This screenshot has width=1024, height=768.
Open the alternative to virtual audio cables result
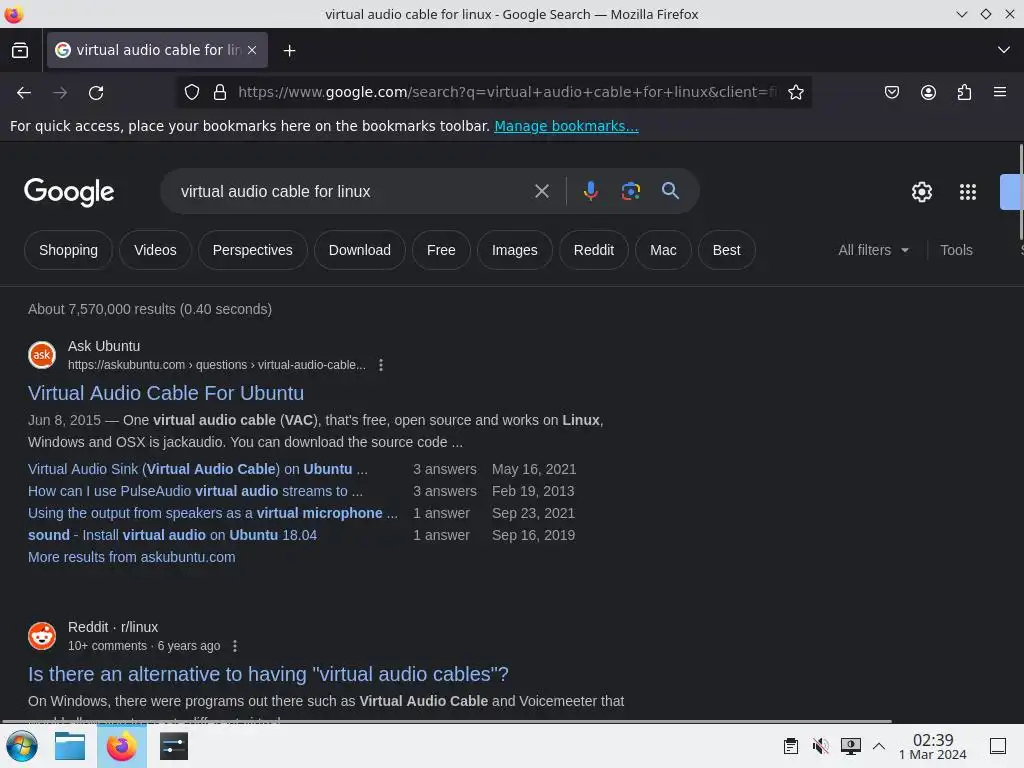[268, 674]
